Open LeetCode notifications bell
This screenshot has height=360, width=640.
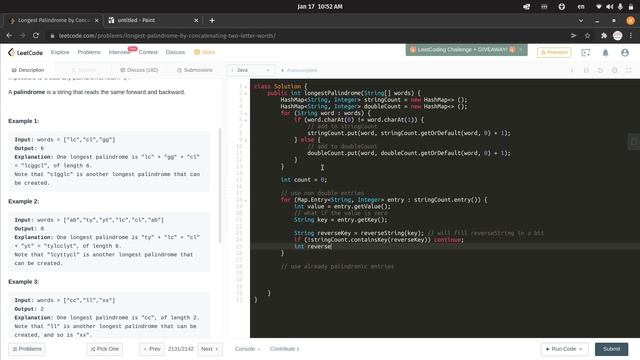(605, 53)
